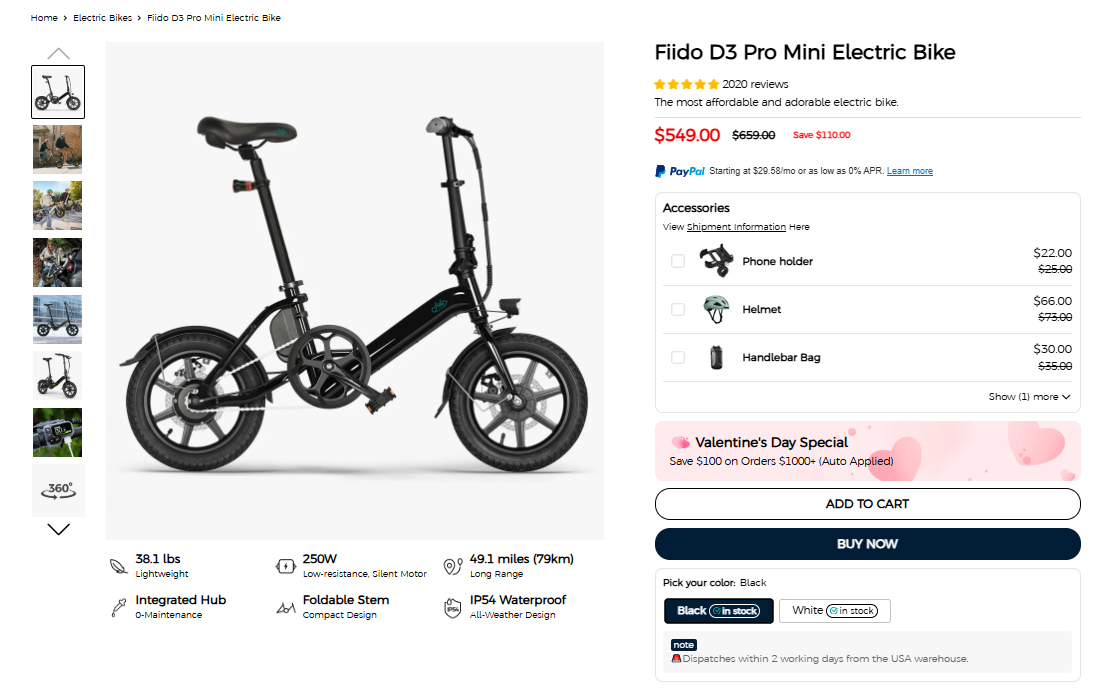
Task: Click the five-star rating icons
Action: pos(687,85)
